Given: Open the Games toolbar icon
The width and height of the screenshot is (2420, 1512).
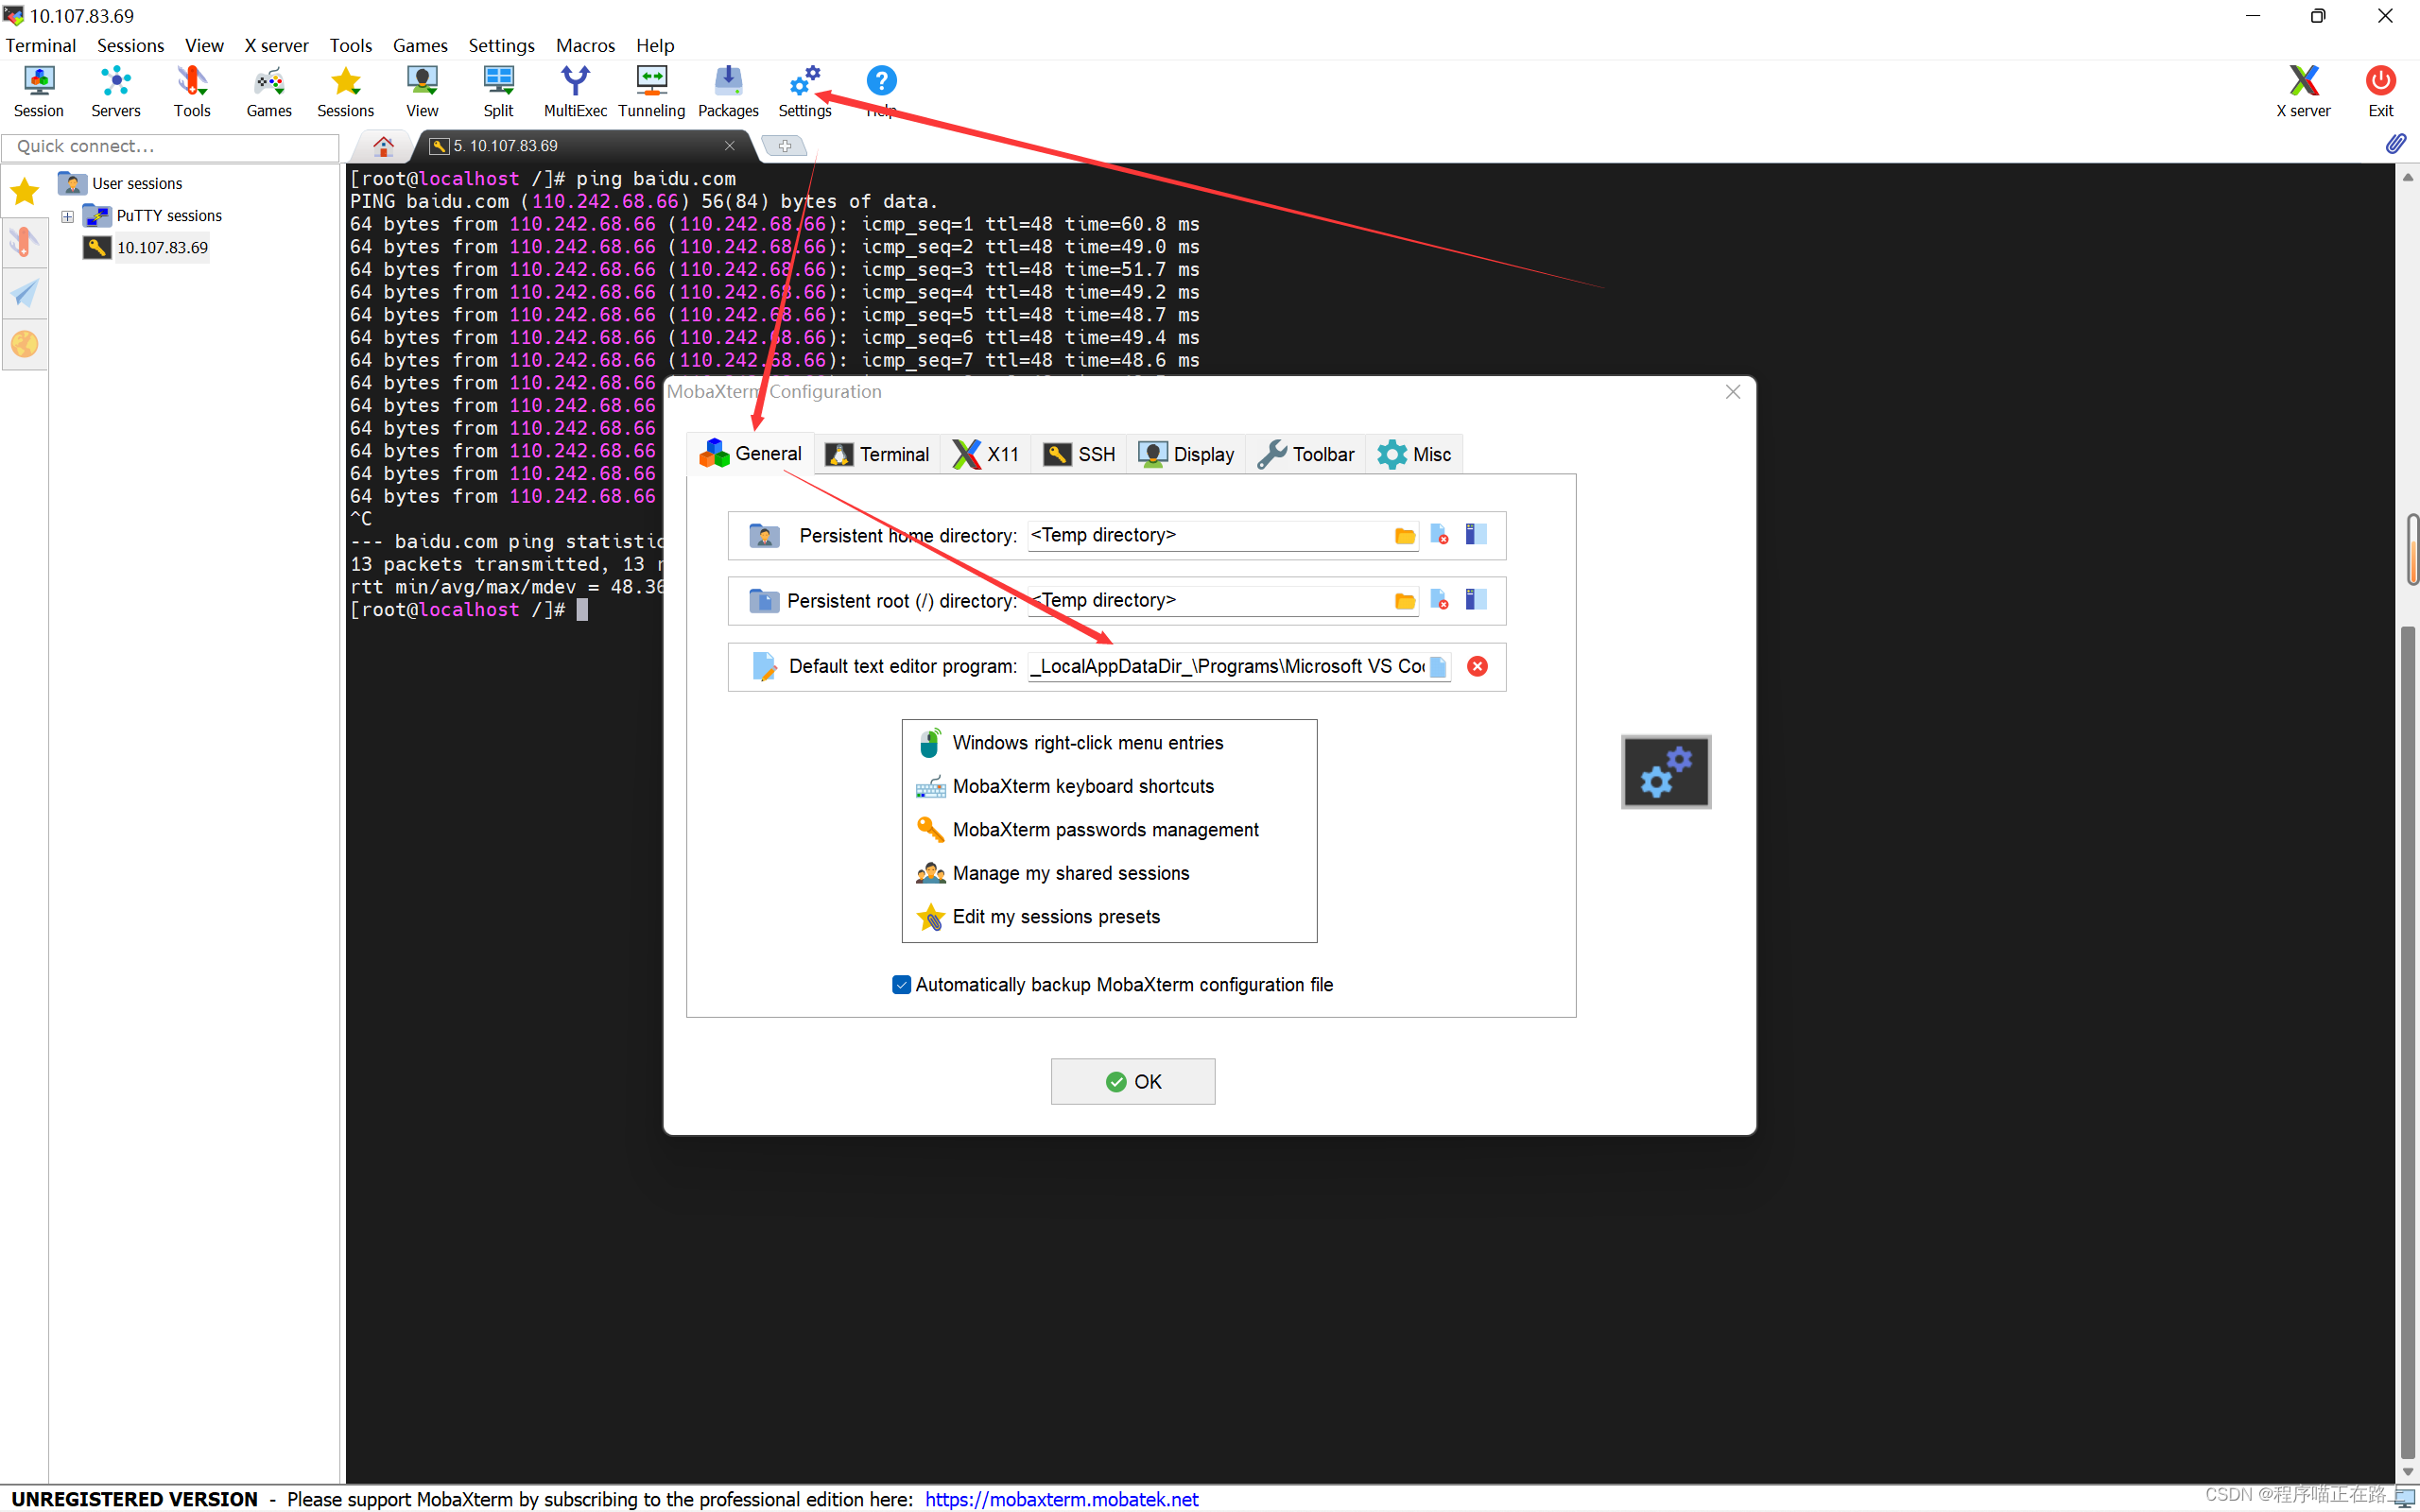Looking at the screenshot, I should 269,91.
